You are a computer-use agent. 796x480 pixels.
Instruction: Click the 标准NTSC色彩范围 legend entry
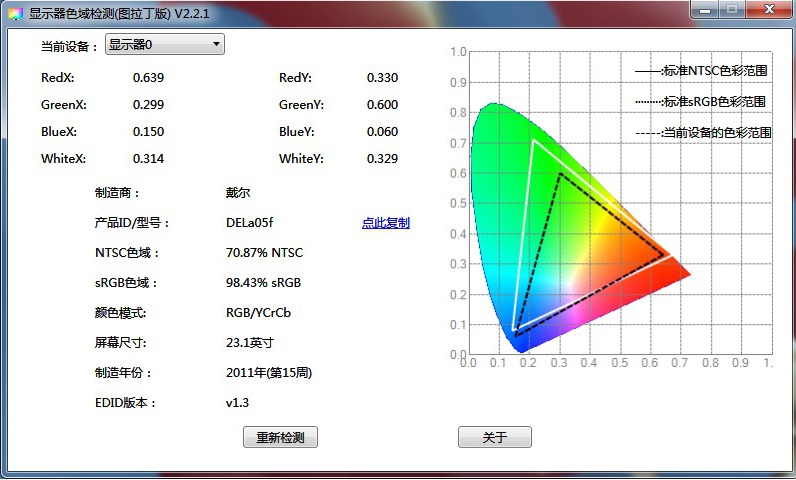pos(703,72)
